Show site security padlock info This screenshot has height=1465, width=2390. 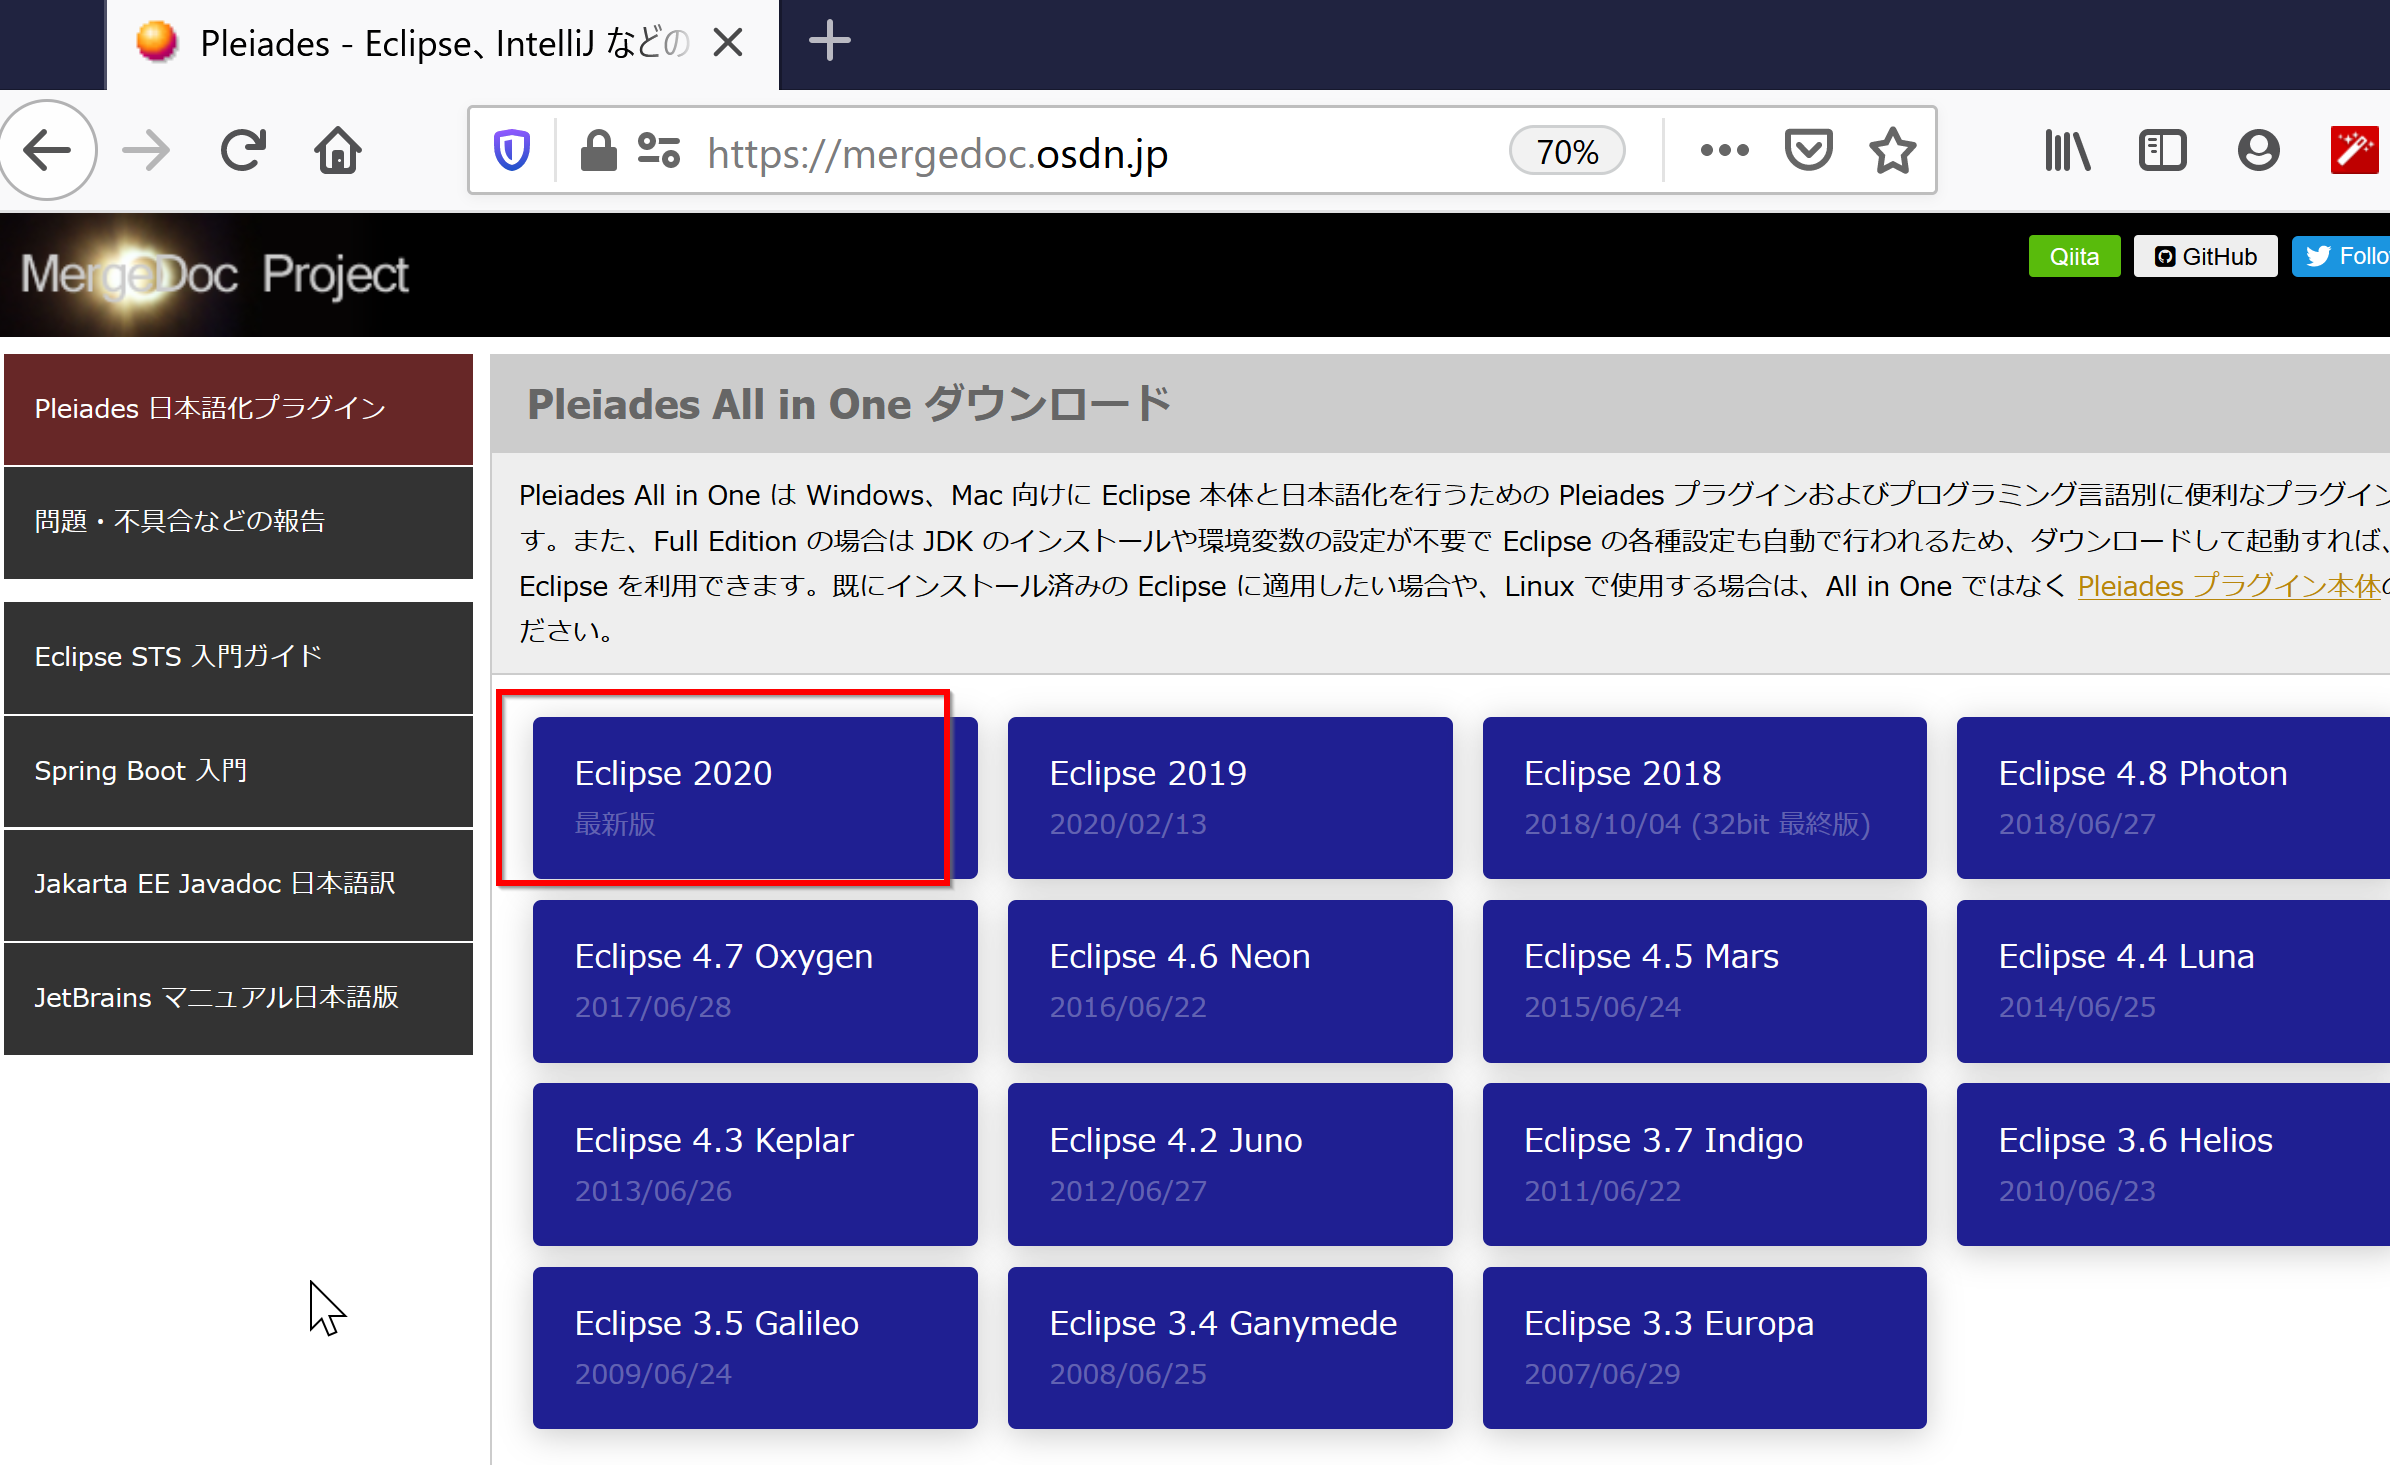598,151
